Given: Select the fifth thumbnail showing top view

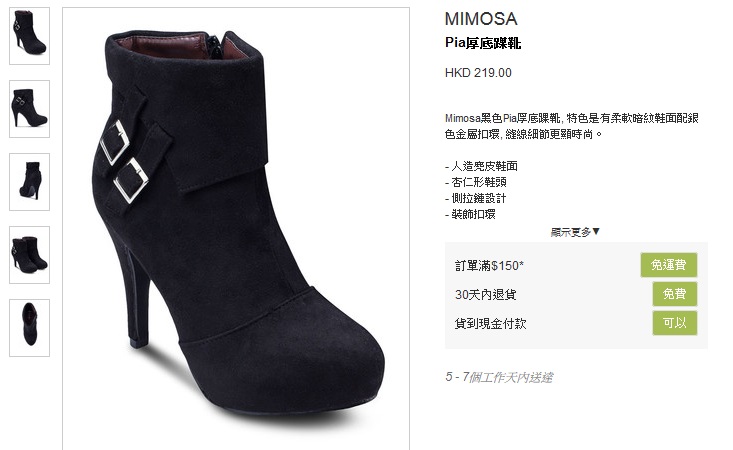Looking at the screenshot, I should point(29,328).
